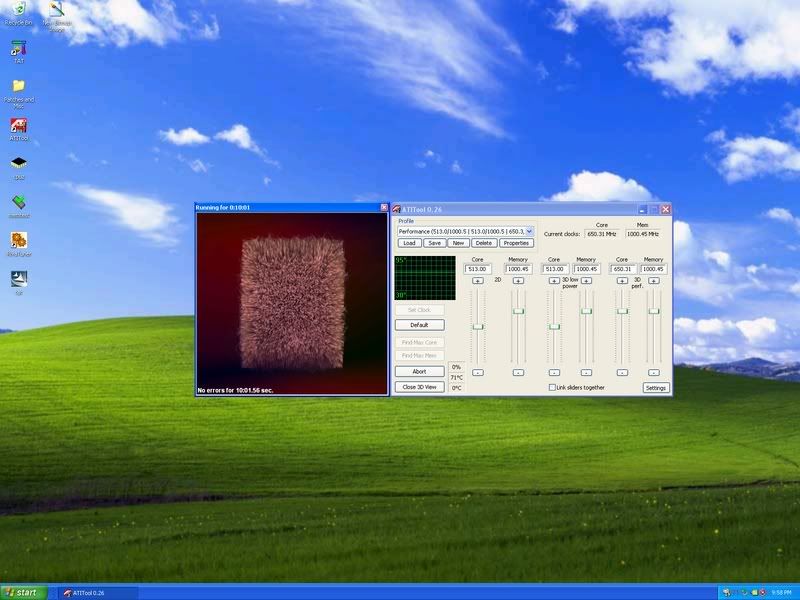Decrease 3D low power Memory with minus
The image size is (800, 600).
click(587, 372)
